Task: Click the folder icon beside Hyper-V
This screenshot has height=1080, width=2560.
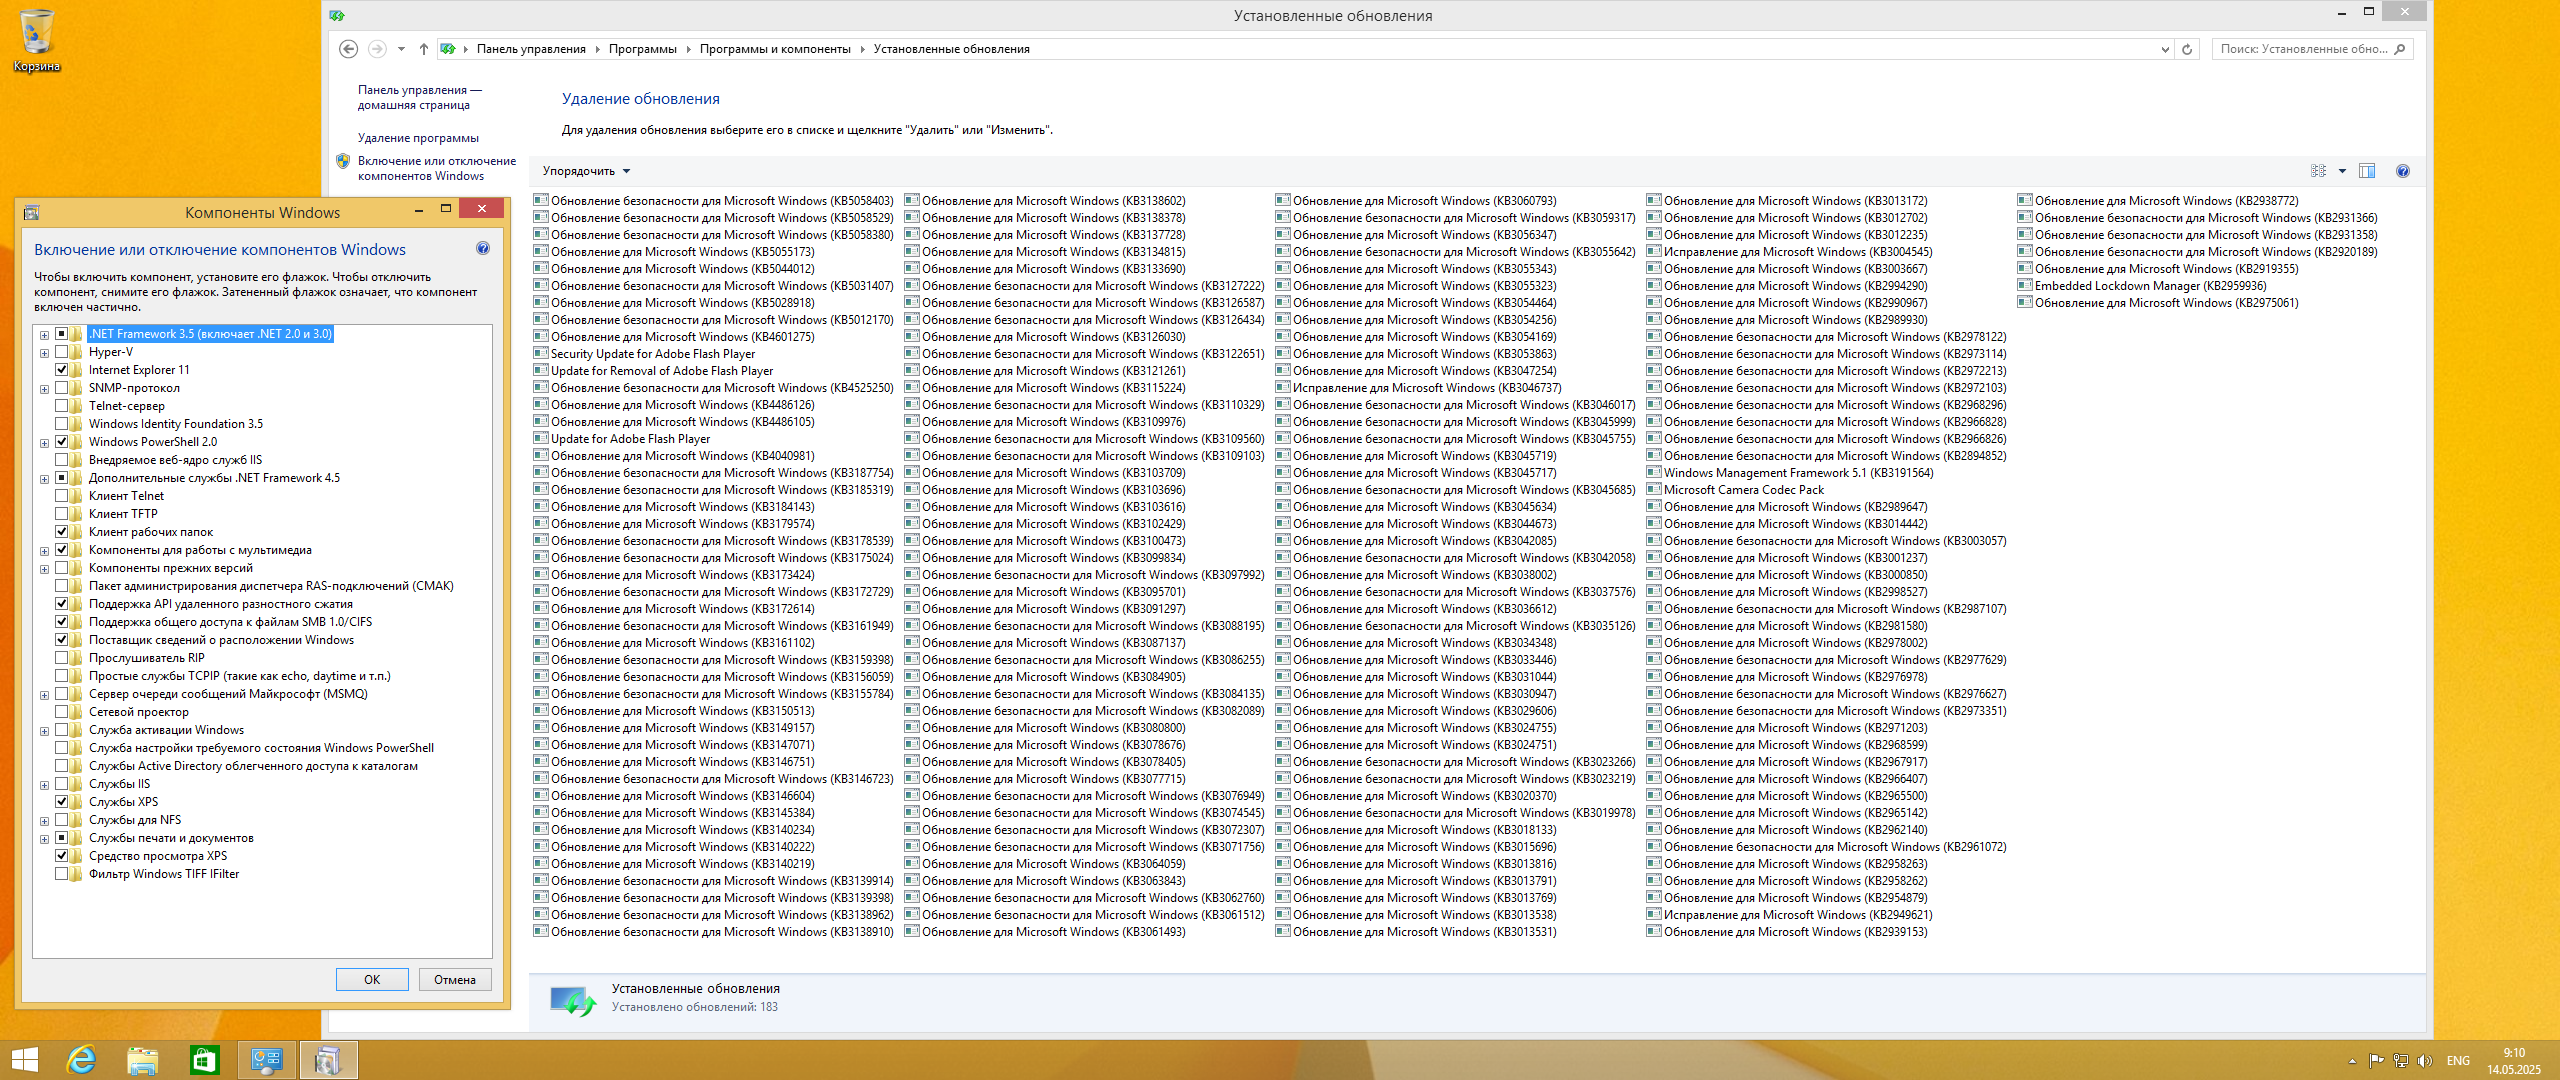Action: [x=77, y=352]
